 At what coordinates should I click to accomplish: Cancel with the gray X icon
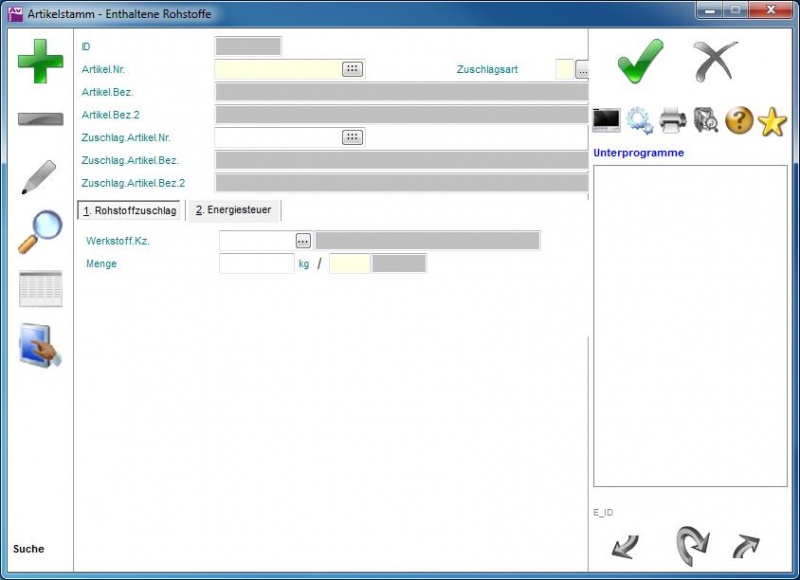715,62
